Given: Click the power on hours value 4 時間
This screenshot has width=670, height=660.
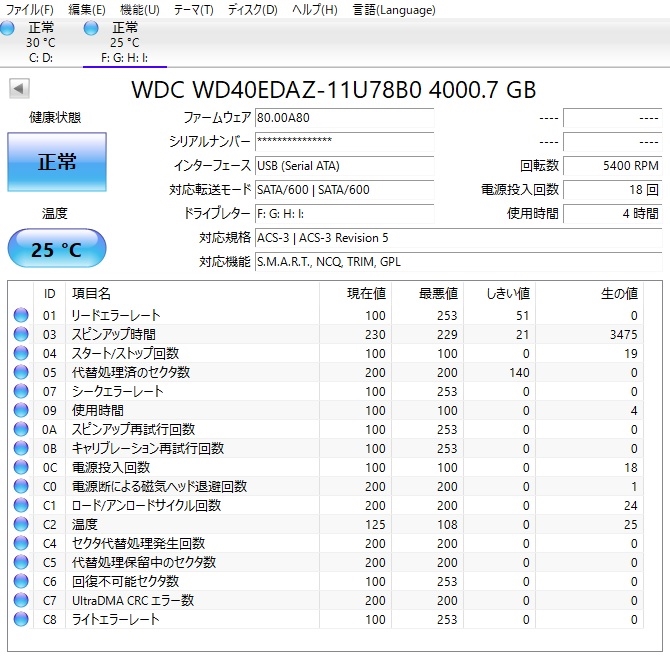Looking at the screenshot, I should pos(612,214).
